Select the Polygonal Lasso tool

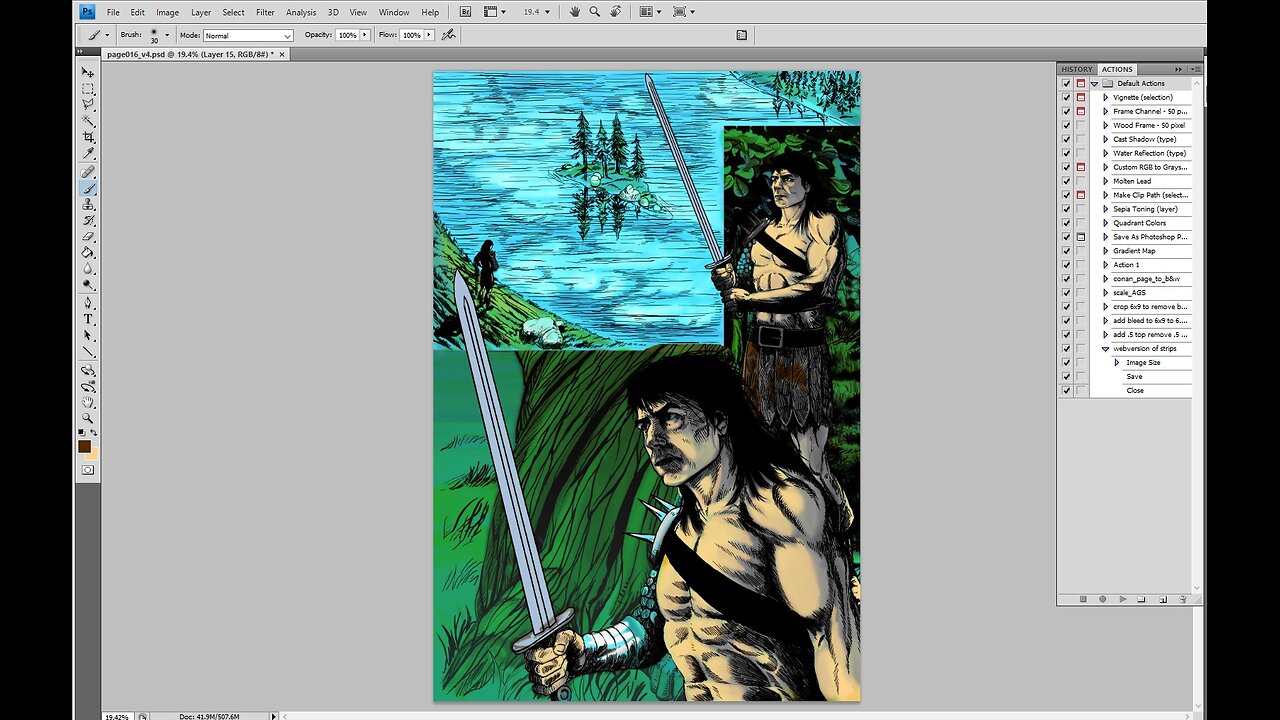88,104
